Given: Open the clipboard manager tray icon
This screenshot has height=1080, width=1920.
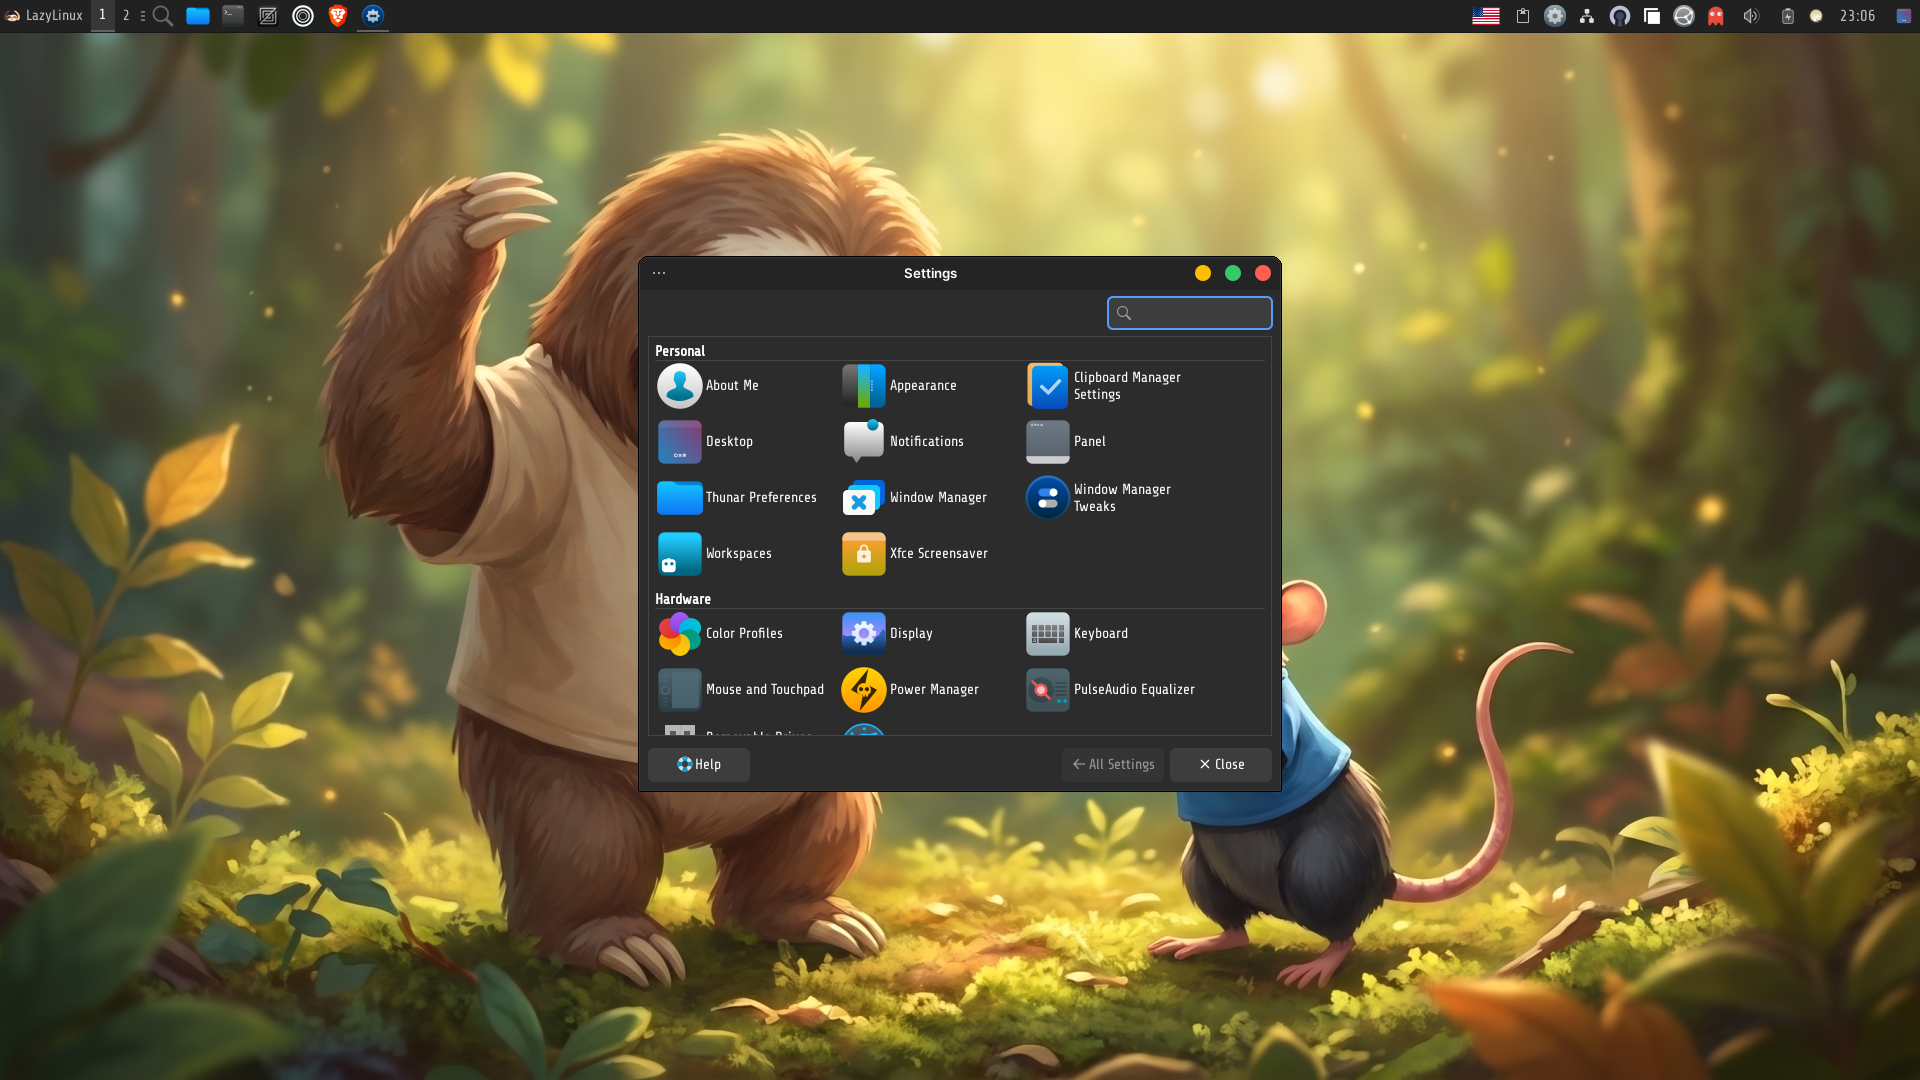Looking at the screenshot, I should coord(1523,16).
